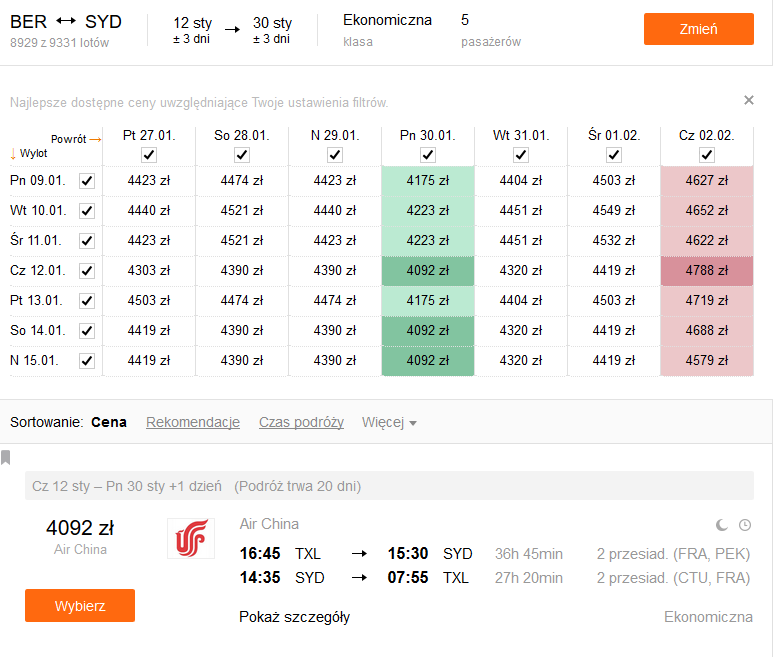Click the BER SYD bidirectional arrow icon
Screen dimensions: 778x657
point(66,21)
